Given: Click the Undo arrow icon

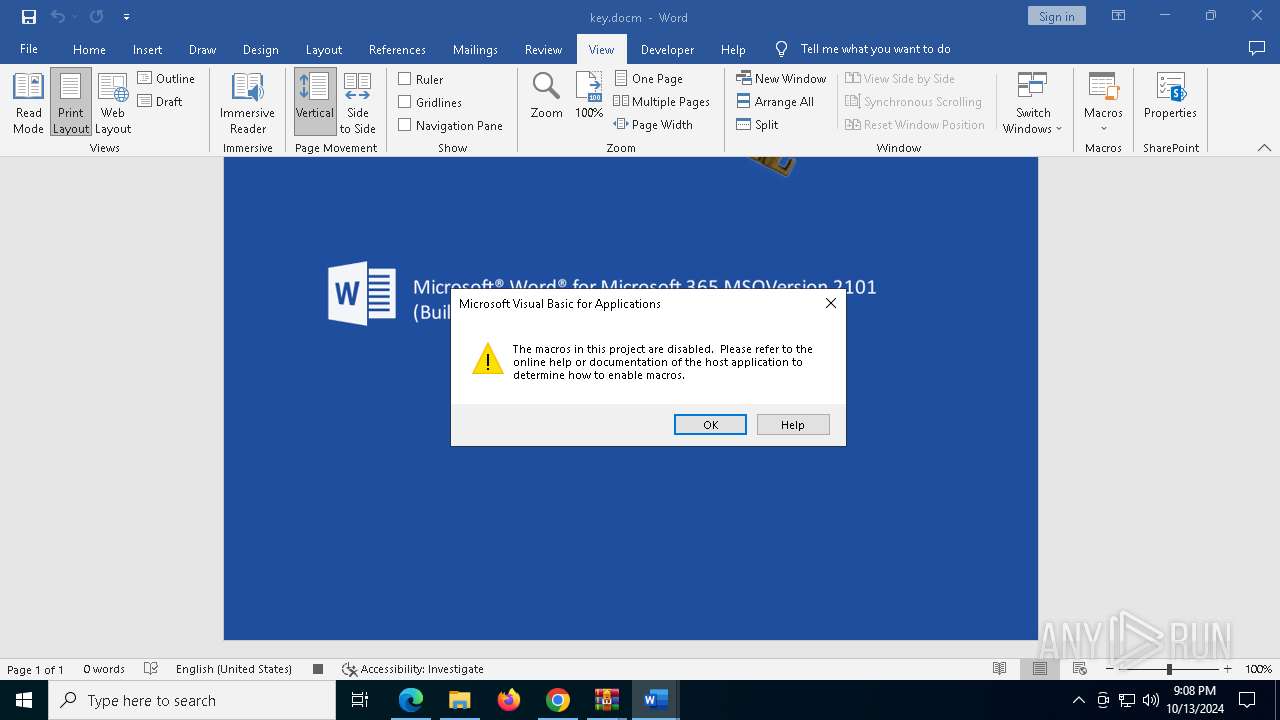Looking at the screenshot, I should click(x=58, y=17).
